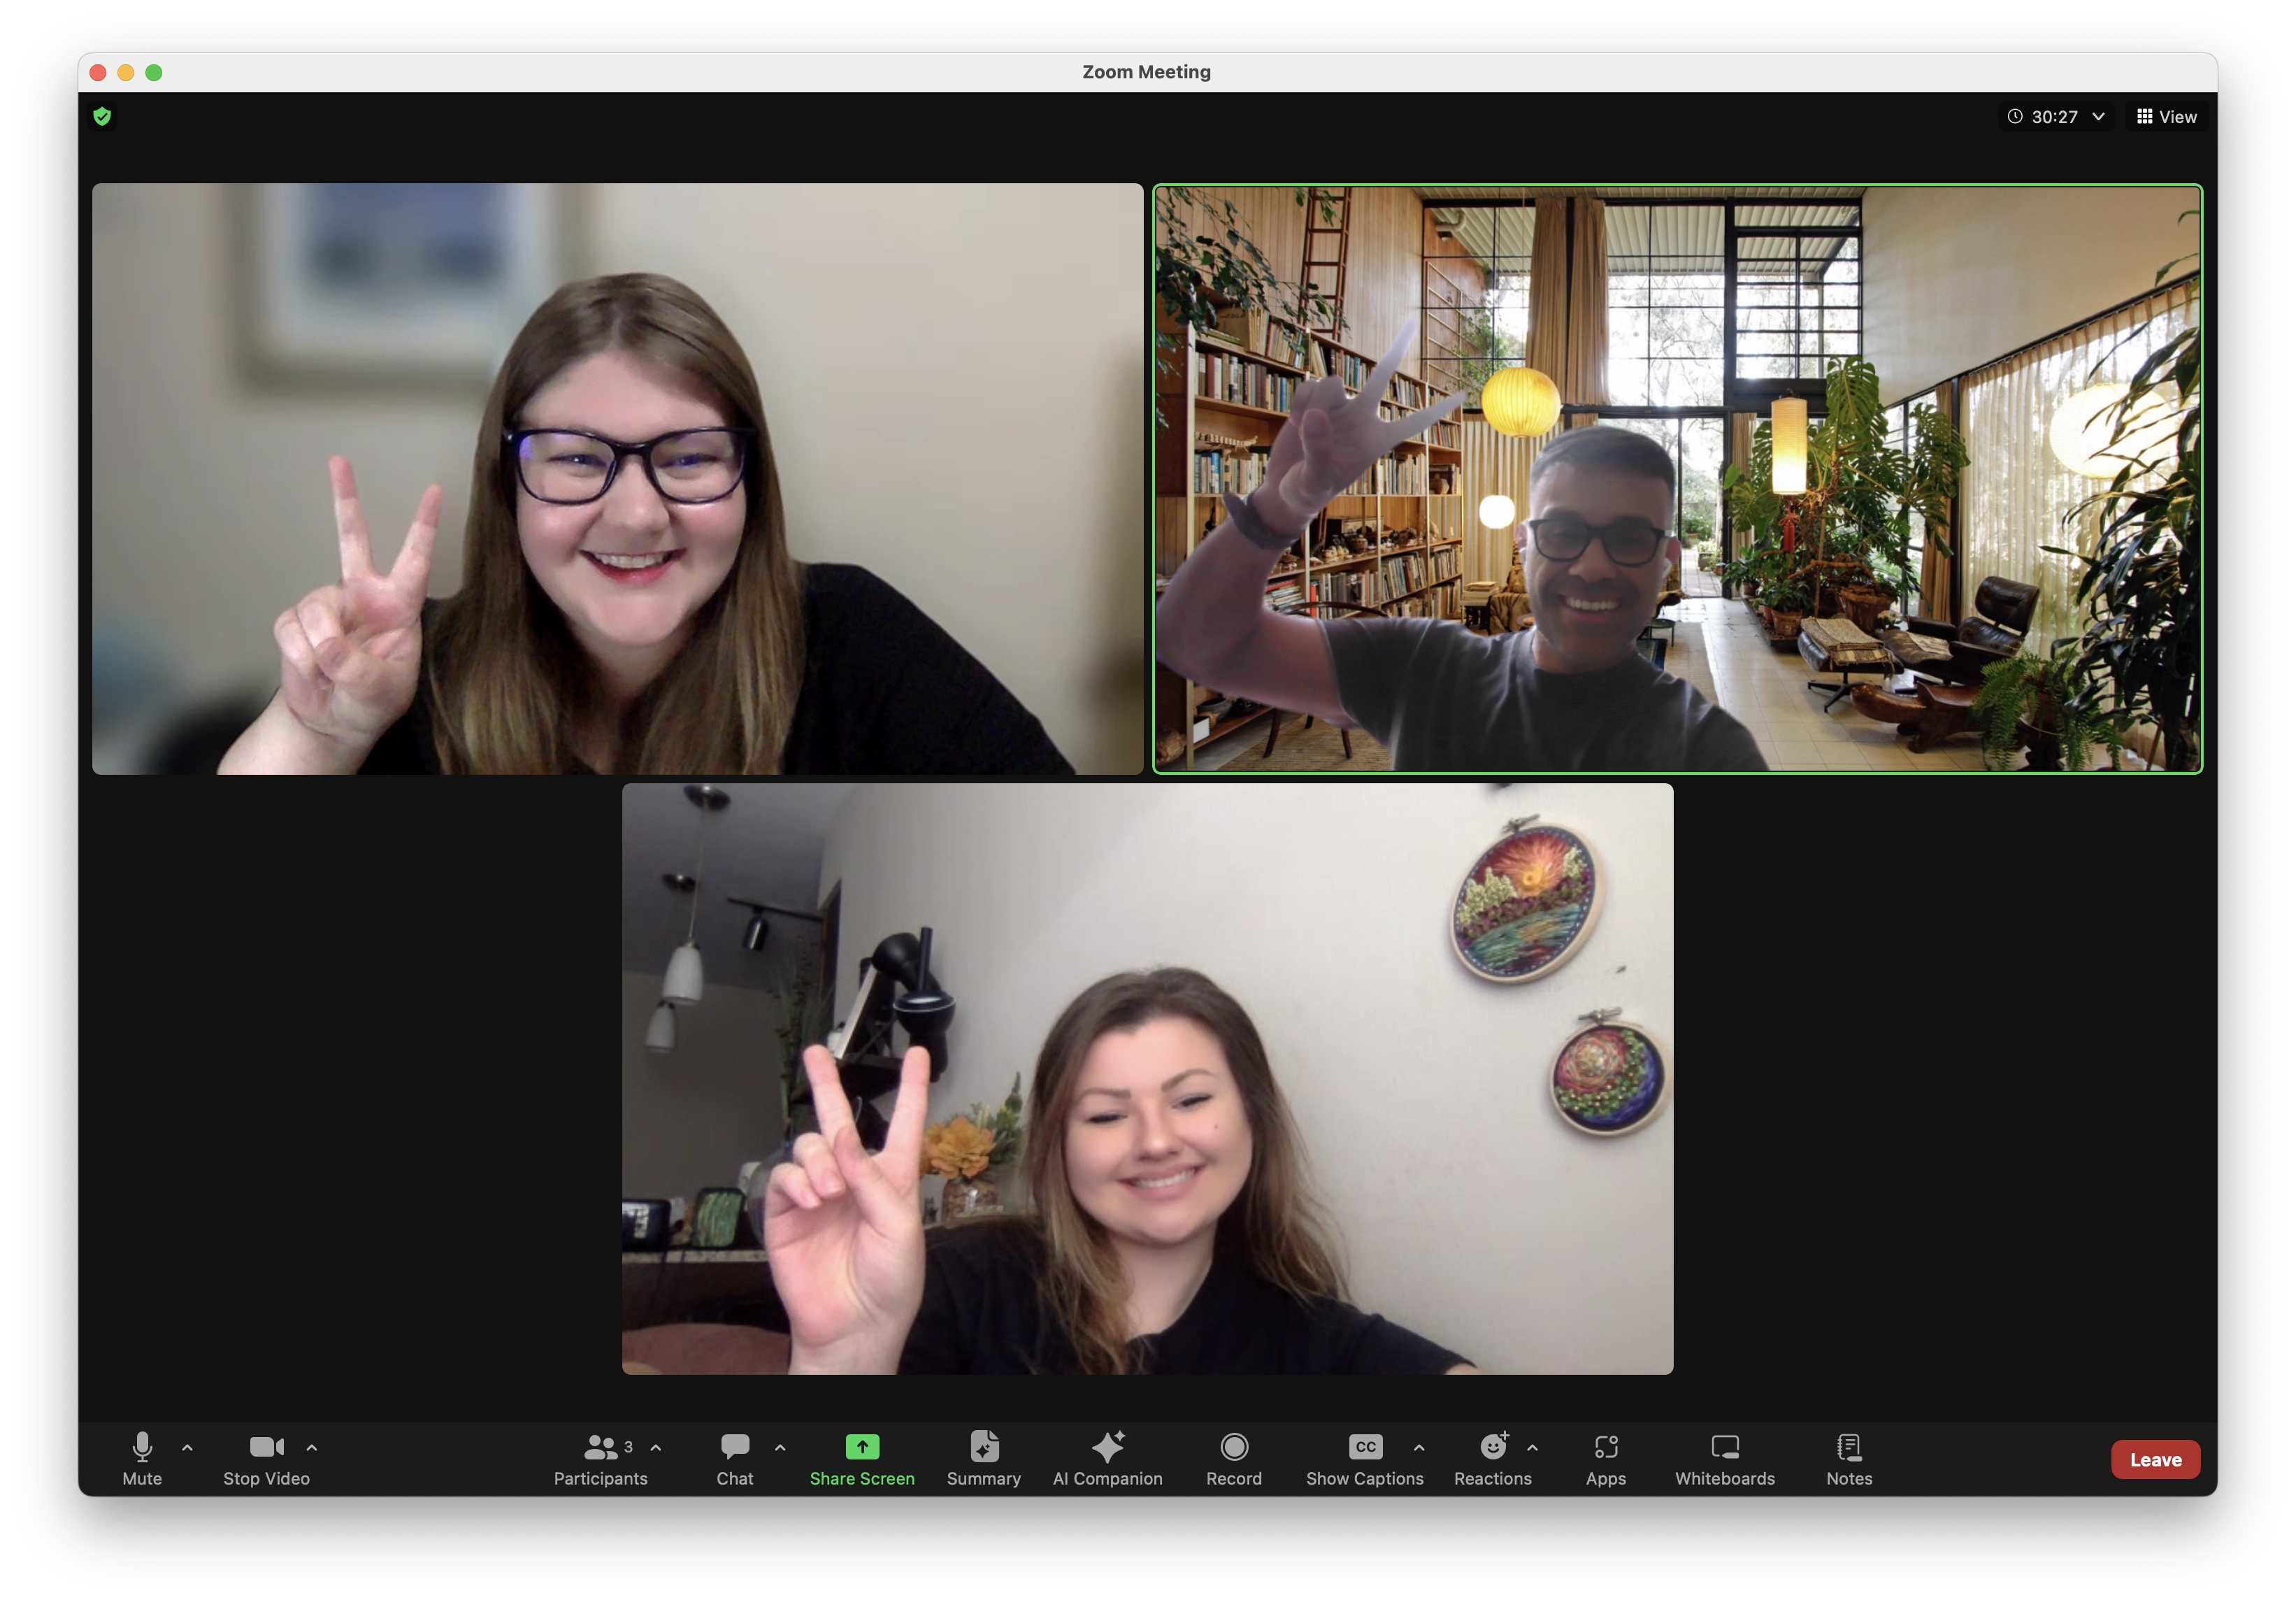Open the Notes icon
This screenshot has width=2296, height=1600.
(x=1848, y=1447)
